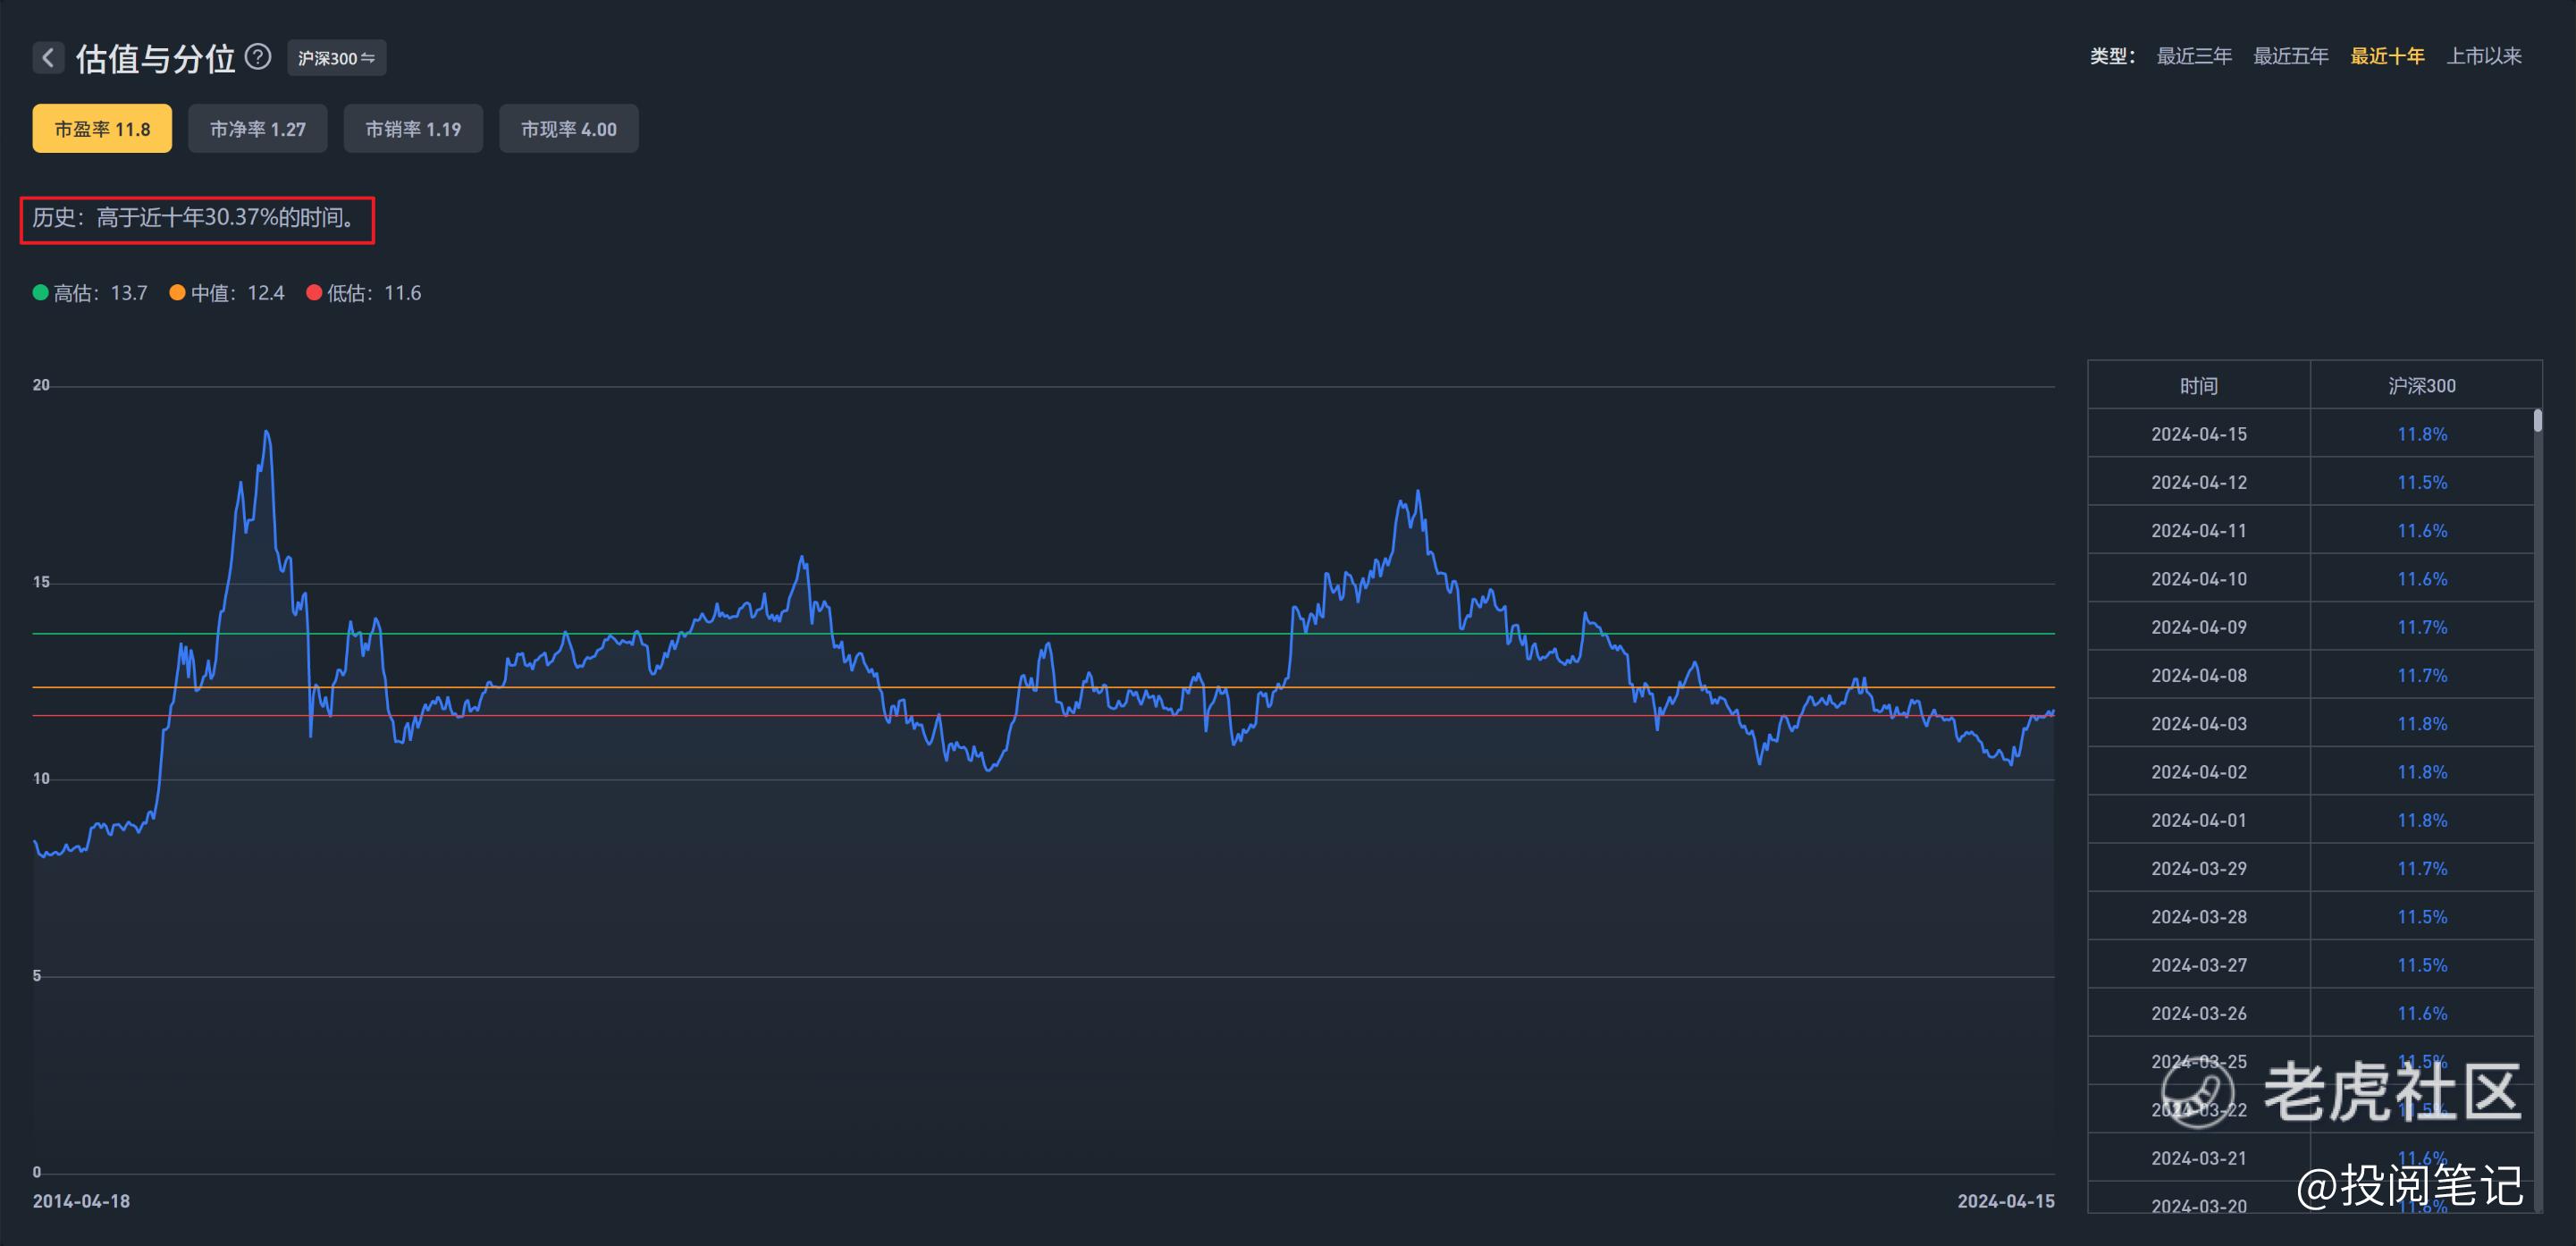Click the 时间 column header
The height and width of the screenshot is (1246, 2576).
[x=2199, y=386]
